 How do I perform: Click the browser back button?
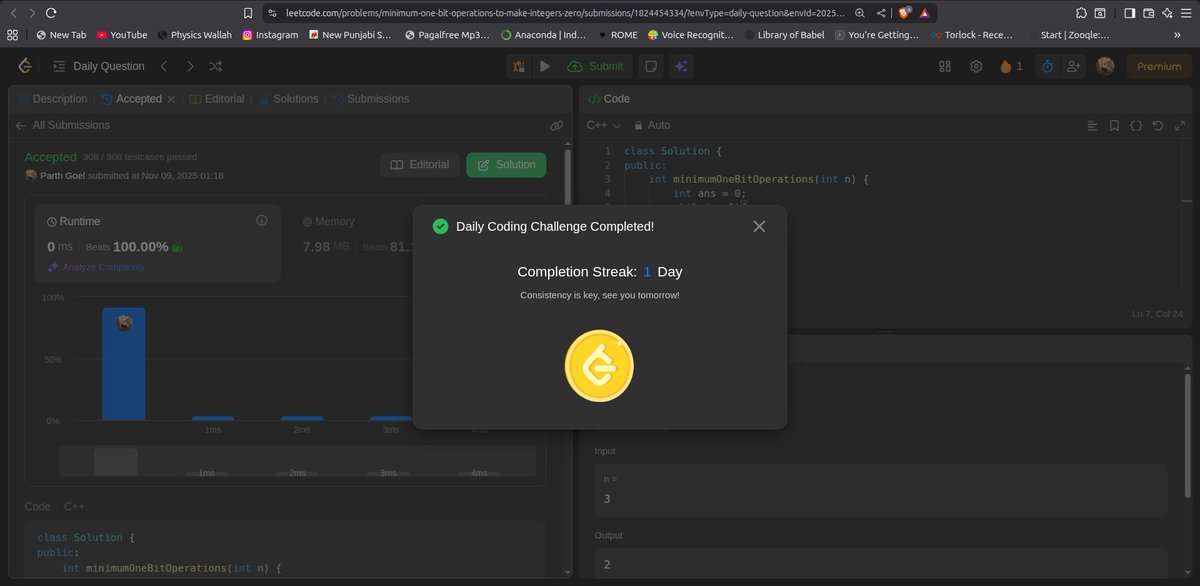click(x=13, y=13)
